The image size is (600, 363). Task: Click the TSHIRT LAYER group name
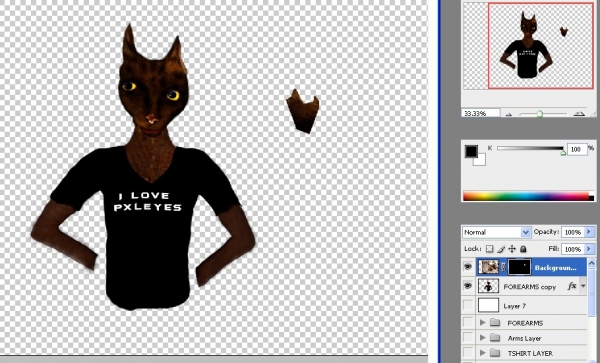coord(530,353)
